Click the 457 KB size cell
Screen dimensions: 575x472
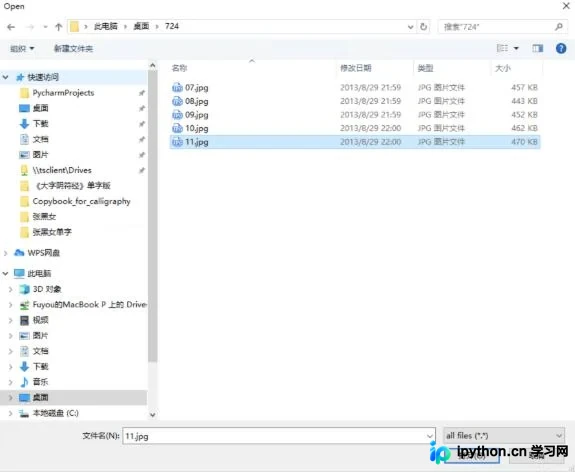click(x=524, y=88)
